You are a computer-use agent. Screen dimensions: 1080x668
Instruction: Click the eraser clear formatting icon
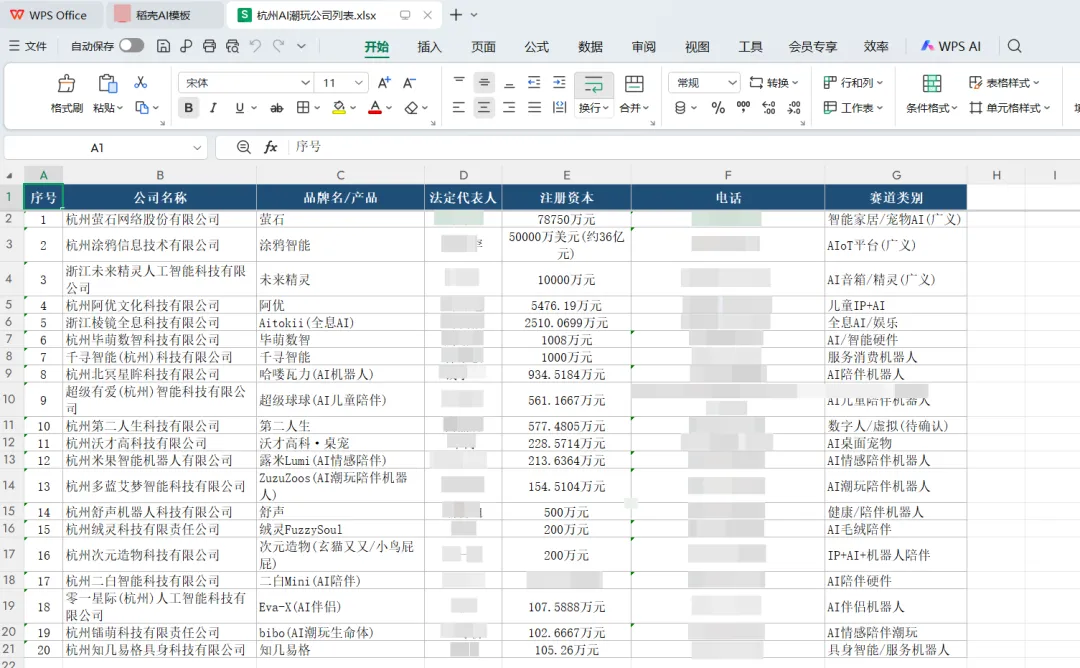[411, 108]
